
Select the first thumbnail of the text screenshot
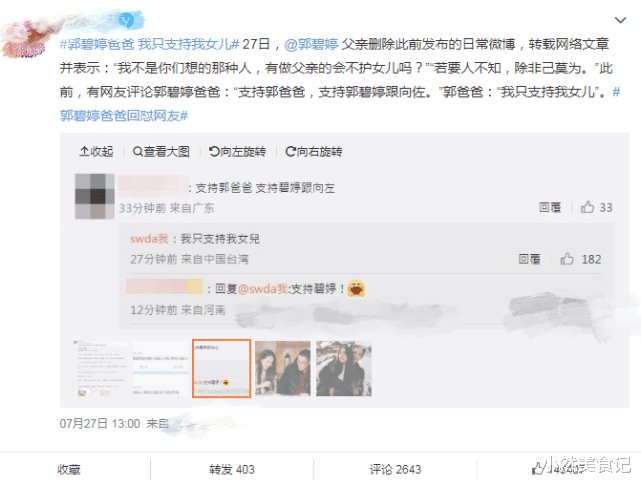point(99,368)
